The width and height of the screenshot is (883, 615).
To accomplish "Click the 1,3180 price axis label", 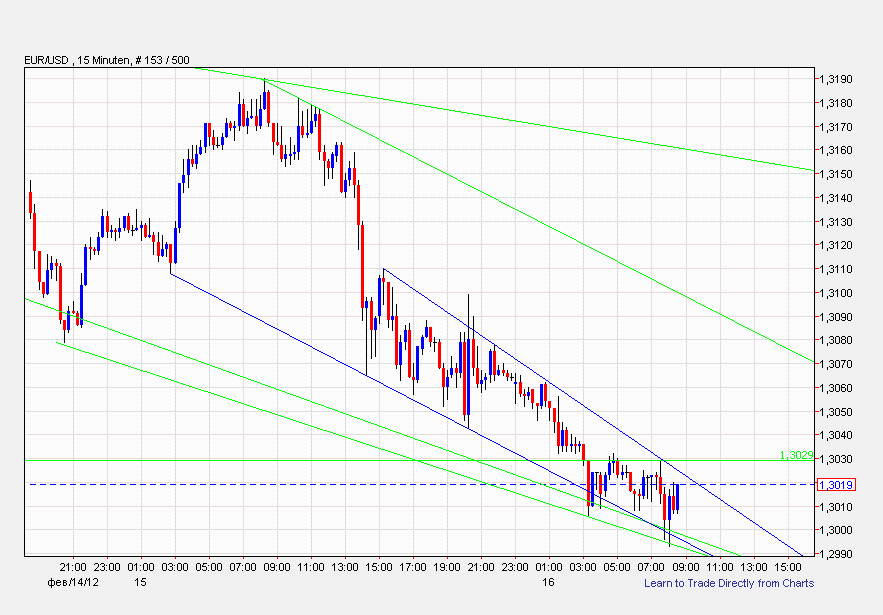I will [836, 103].
